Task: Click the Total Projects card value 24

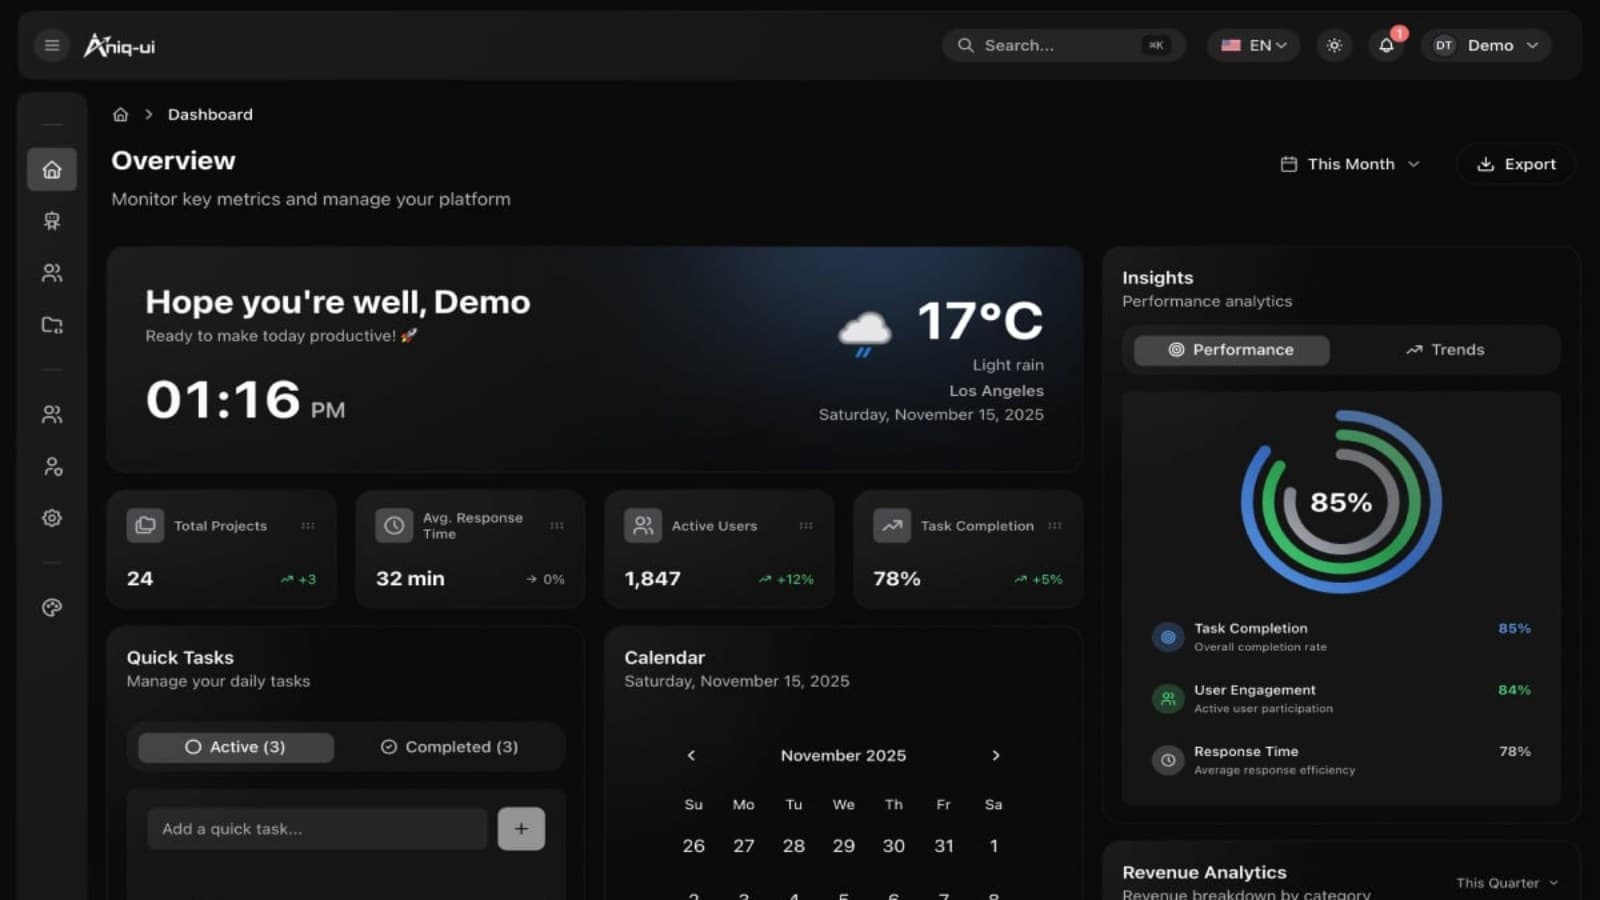Action: (x=140, y=578)
